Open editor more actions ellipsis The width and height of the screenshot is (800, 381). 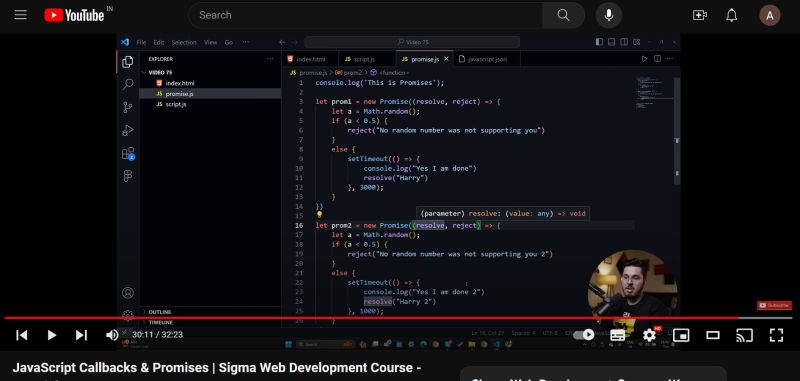tap(670, 59)
